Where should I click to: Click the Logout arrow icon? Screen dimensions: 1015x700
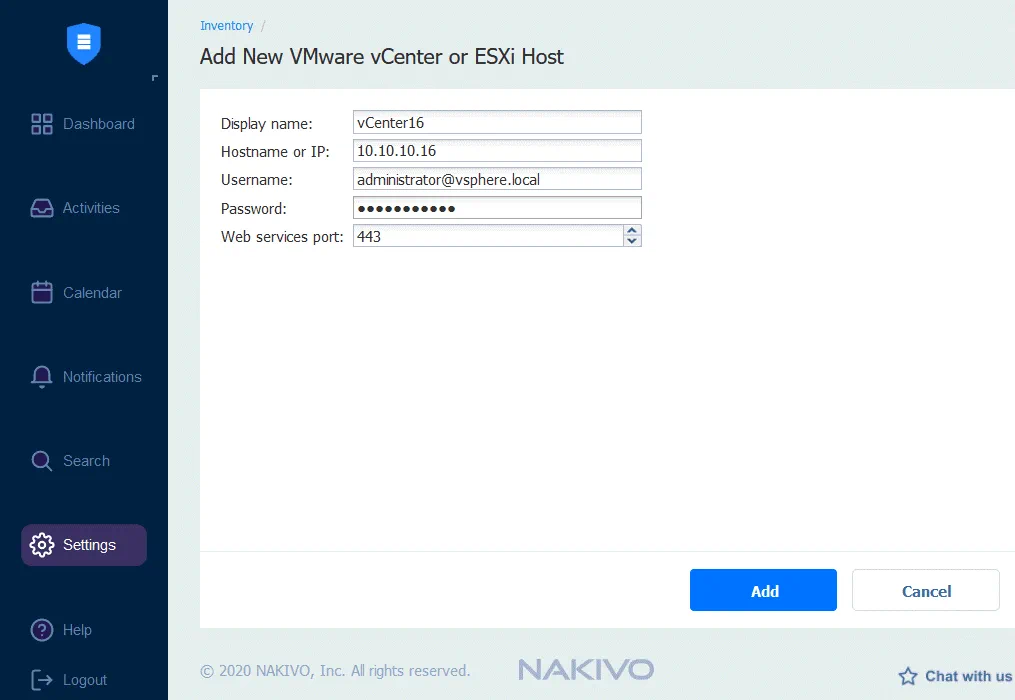[x=42, y=680]
